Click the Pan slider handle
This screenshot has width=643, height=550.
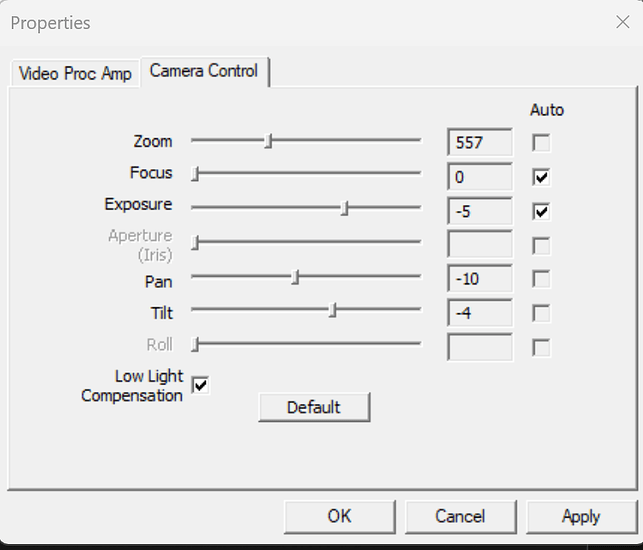pos(295,277)
